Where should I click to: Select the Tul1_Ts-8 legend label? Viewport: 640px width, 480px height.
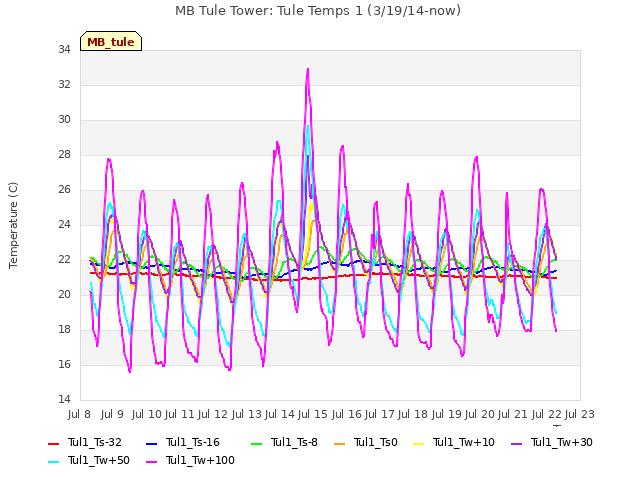point(294,442)
